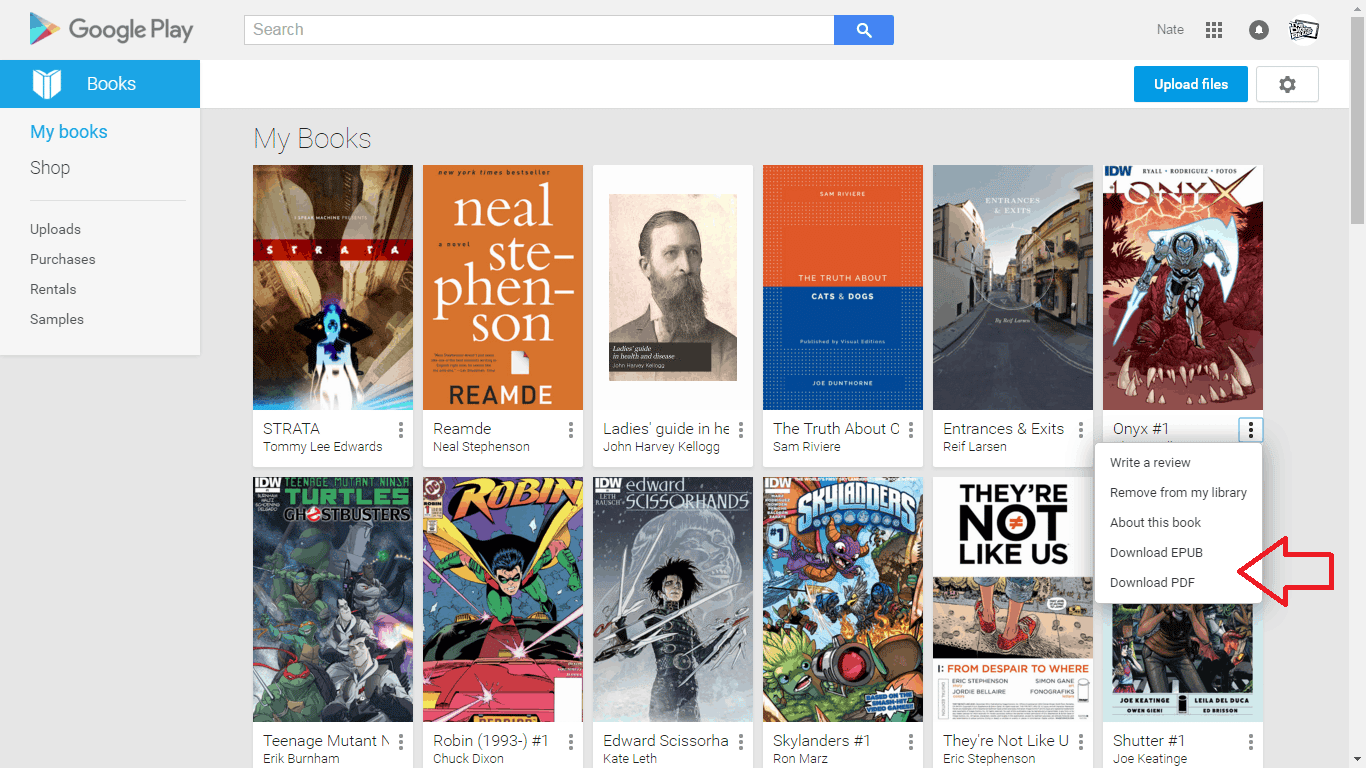Viewport: 1366px width, 768px height.
Task: Click author name Erik Burnham
Action: (x=301, y=759)
